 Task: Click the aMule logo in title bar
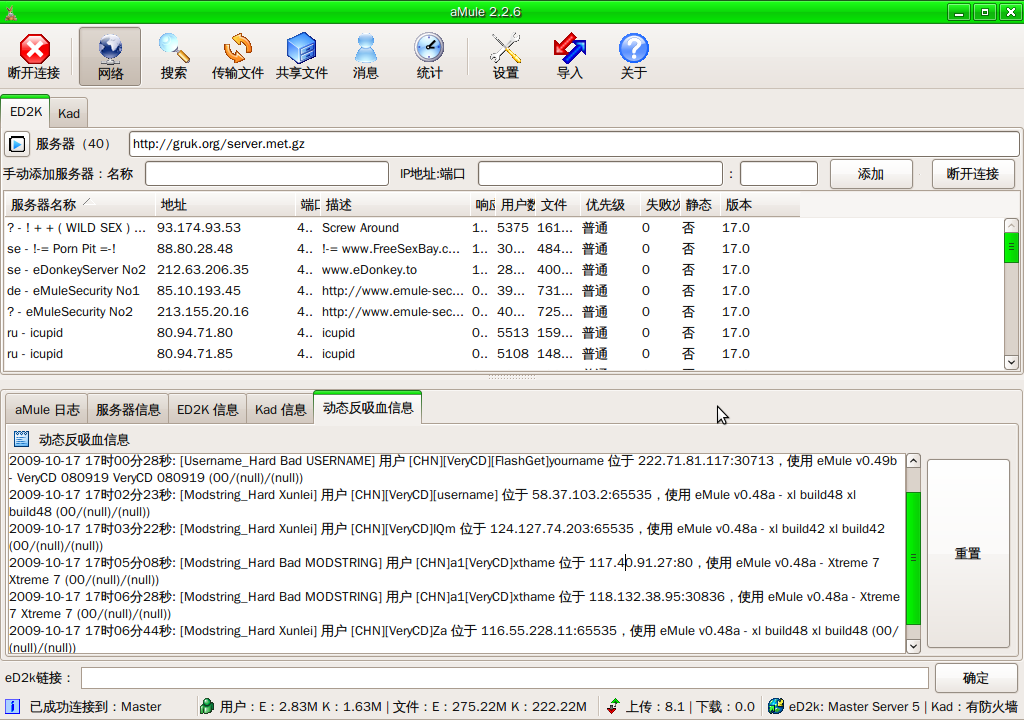[x=10, y=12]
